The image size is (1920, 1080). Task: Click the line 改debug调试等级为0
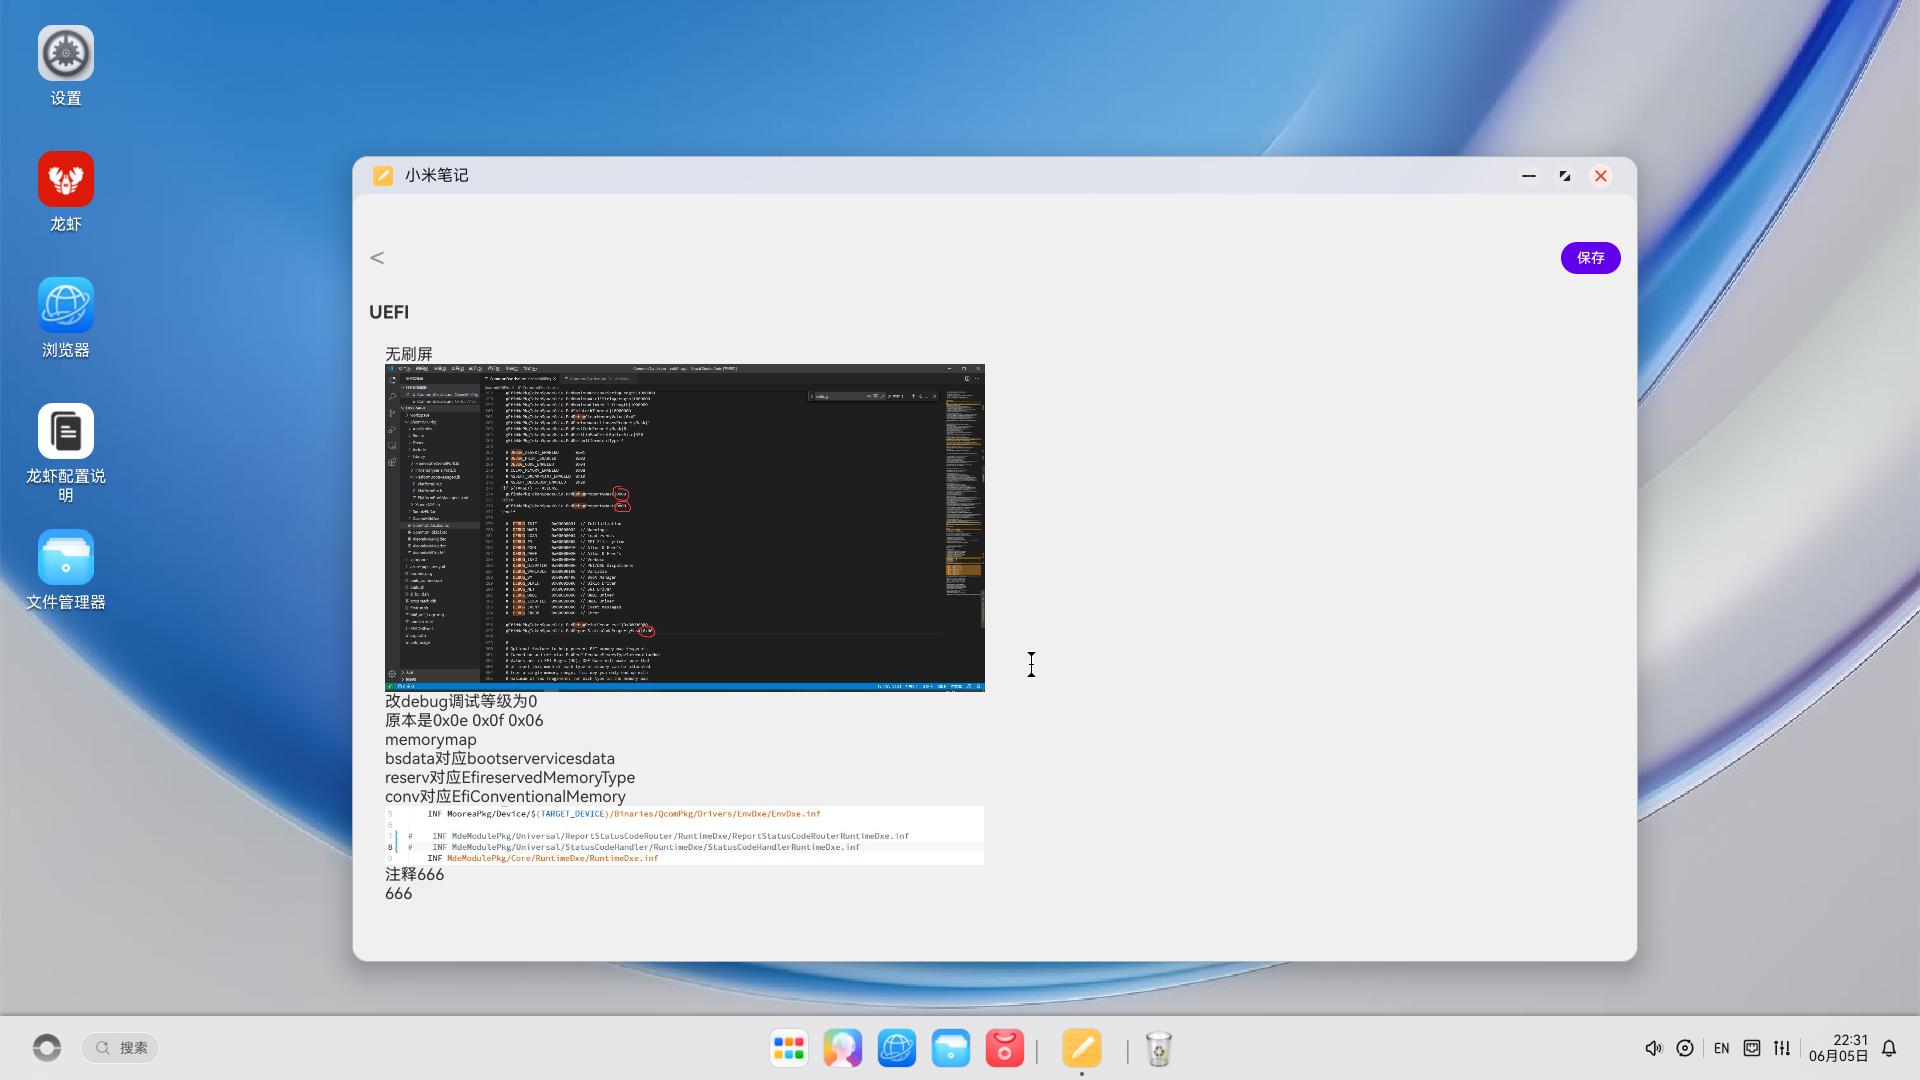click(x=461, y=701)
